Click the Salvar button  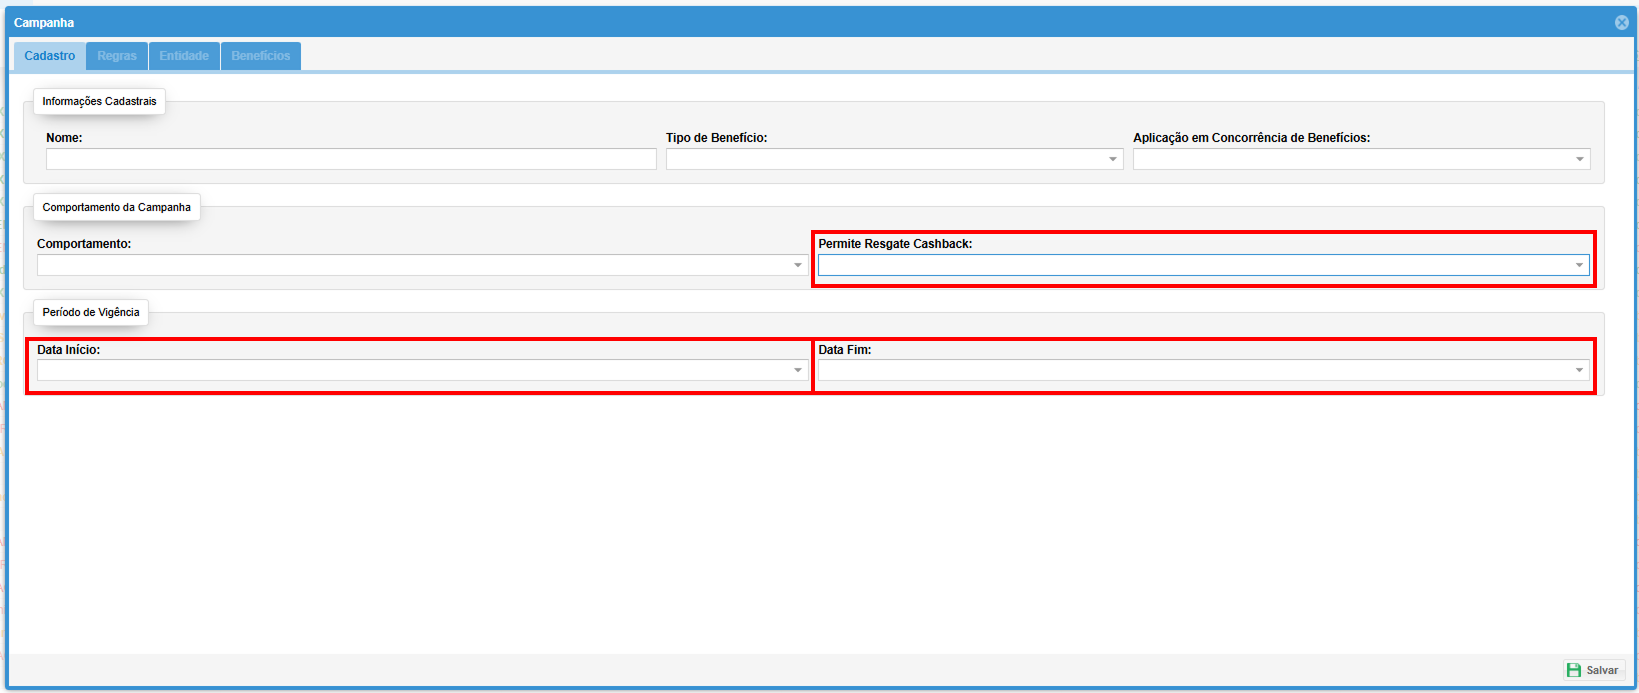1593,670
